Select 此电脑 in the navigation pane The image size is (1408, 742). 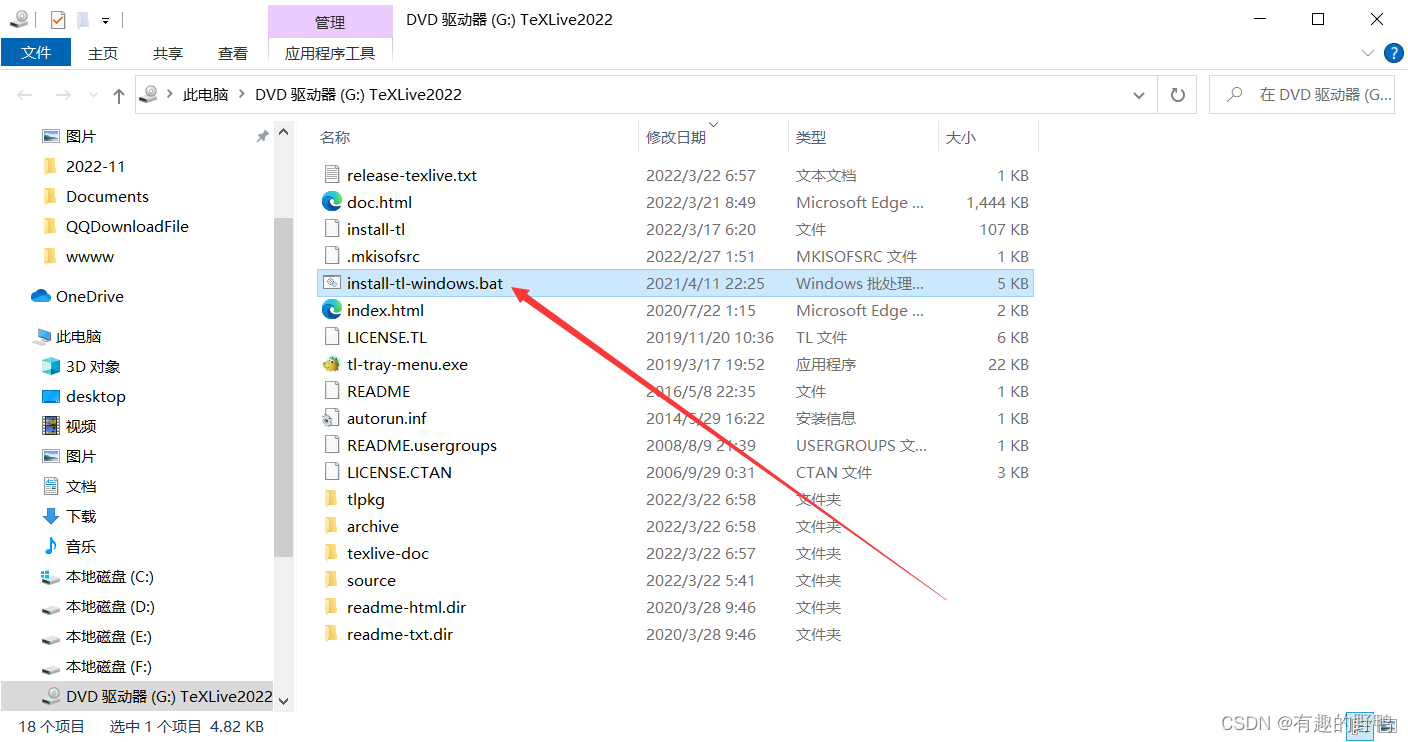78,336
